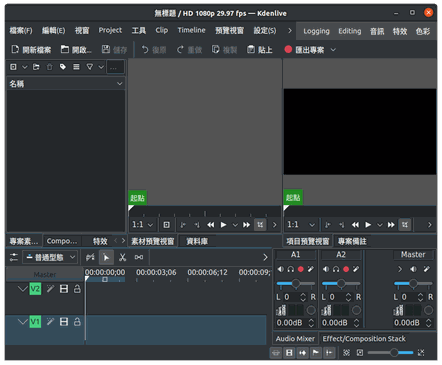442x365 pixels.
Task: Mute the A1 mixer channel
Action: click(x=281, y=269)
